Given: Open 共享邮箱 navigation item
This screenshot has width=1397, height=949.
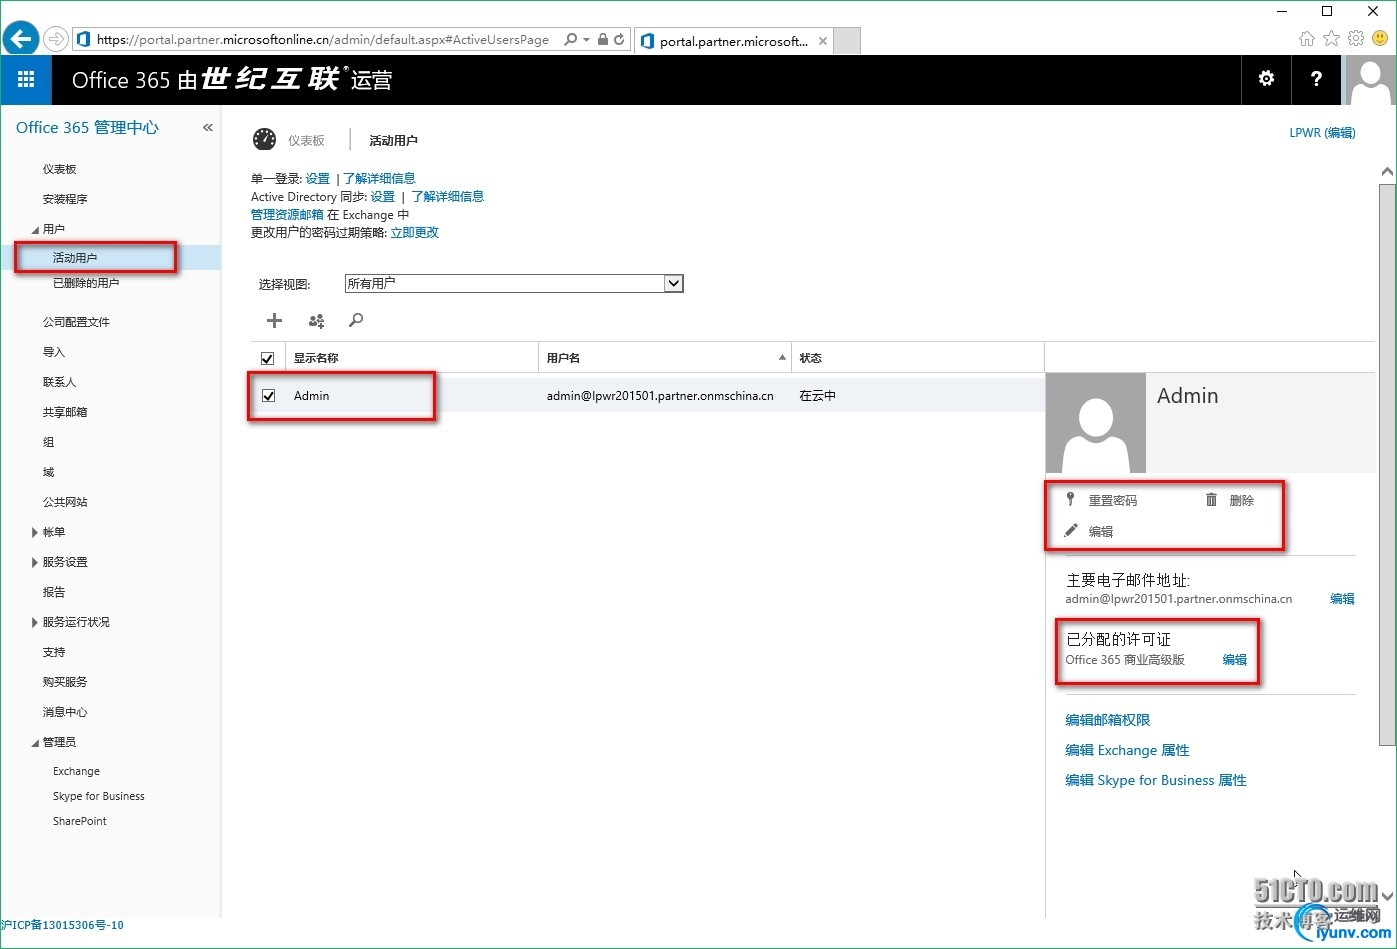Looking at the screenshot, I should point(65,412).
